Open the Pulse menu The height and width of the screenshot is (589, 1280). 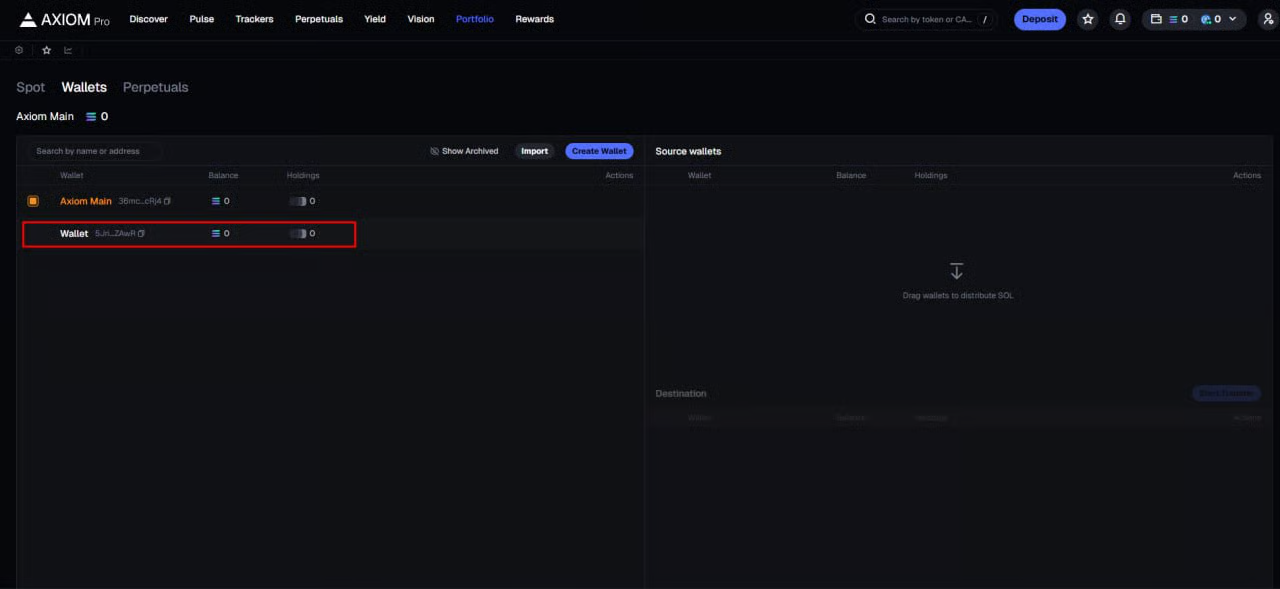(x=201, y=19)
